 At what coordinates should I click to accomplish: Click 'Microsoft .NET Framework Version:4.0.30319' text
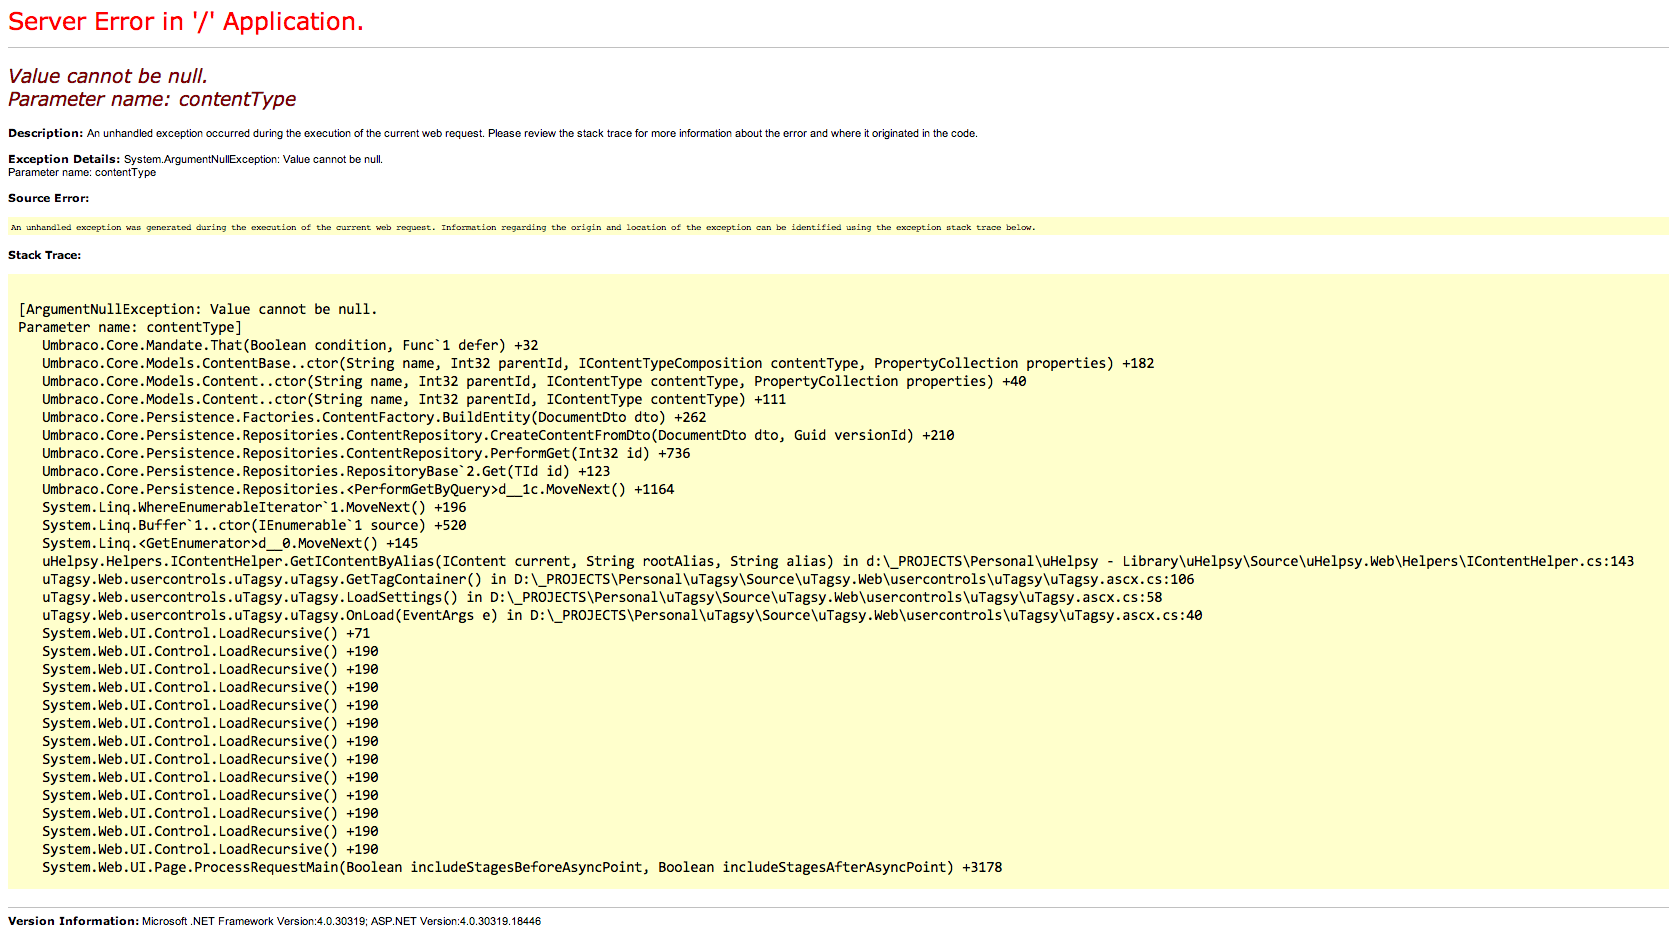pos(254,921)
